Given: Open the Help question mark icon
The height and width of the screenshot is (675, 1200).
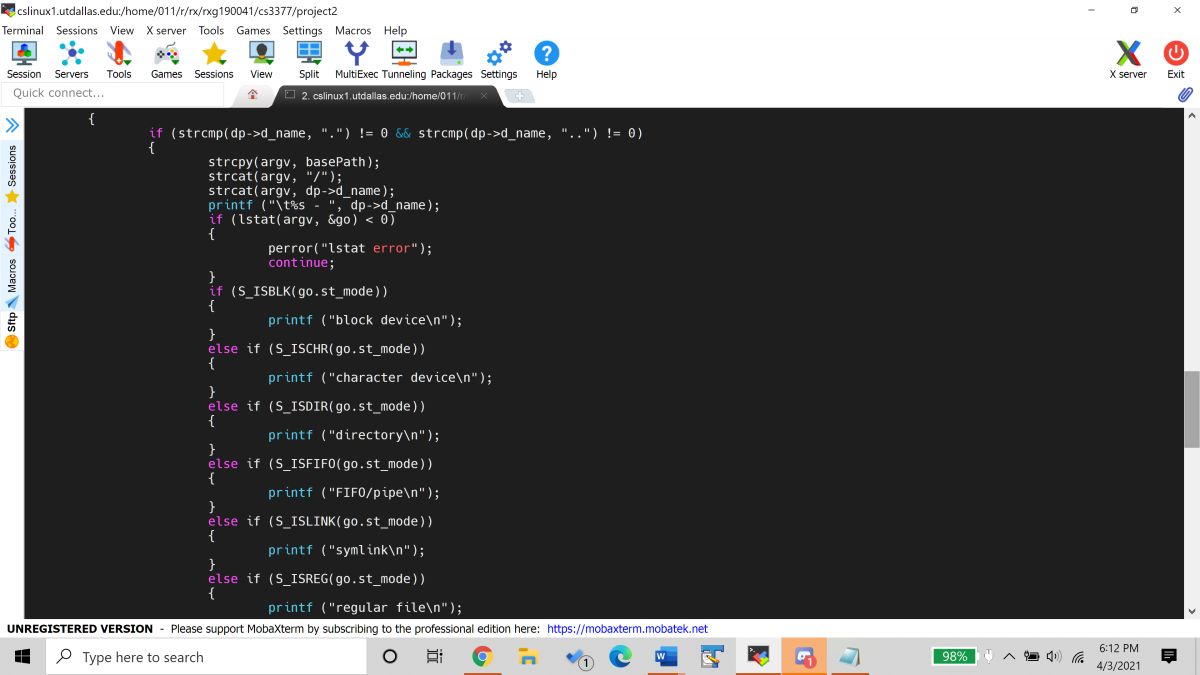Looking at the screenshot, I should point(546,60).
